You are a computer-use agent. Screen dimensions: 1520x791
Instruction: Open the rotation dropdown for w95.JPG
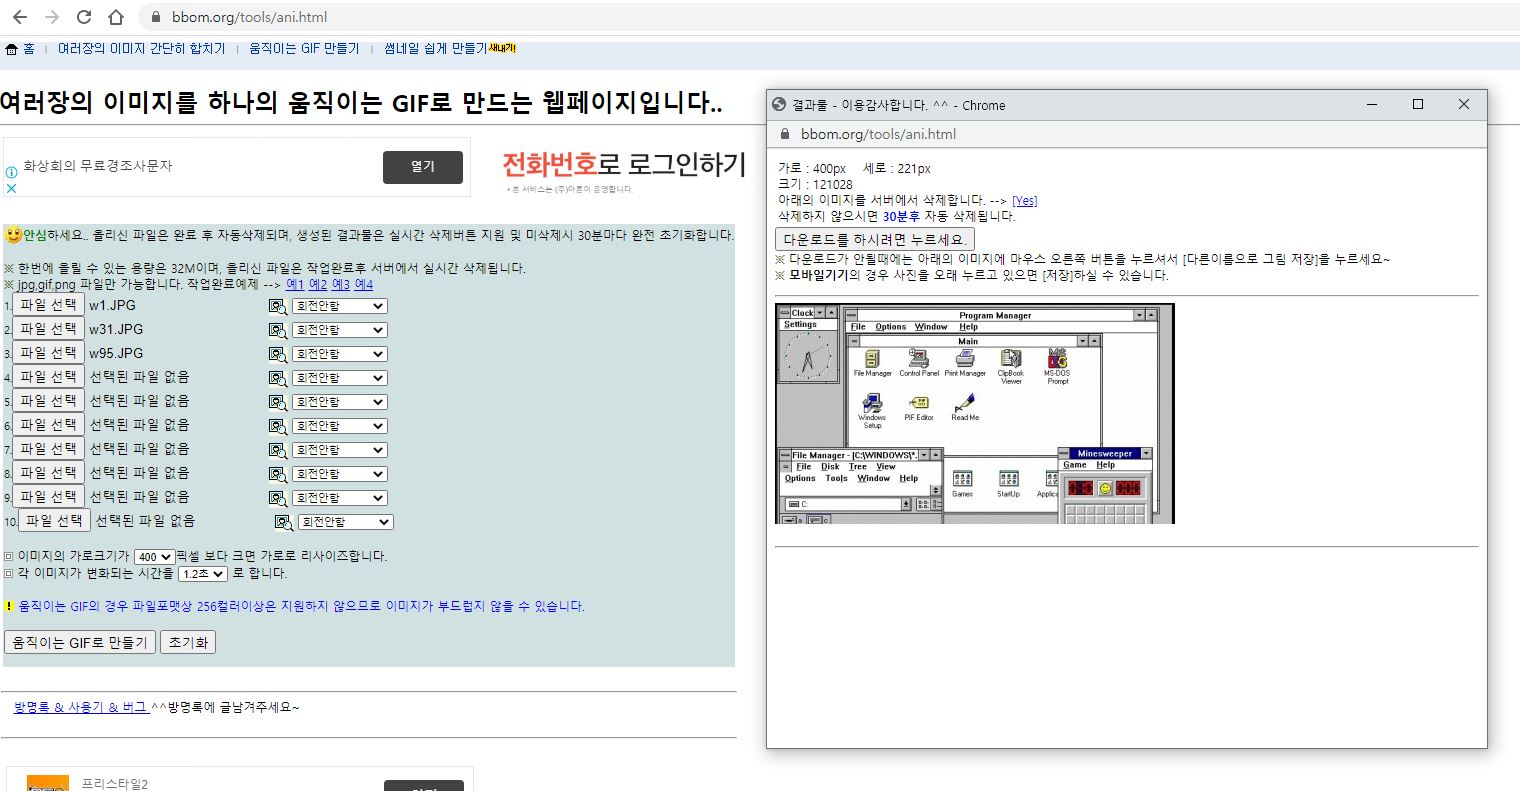tap(340, 354)
